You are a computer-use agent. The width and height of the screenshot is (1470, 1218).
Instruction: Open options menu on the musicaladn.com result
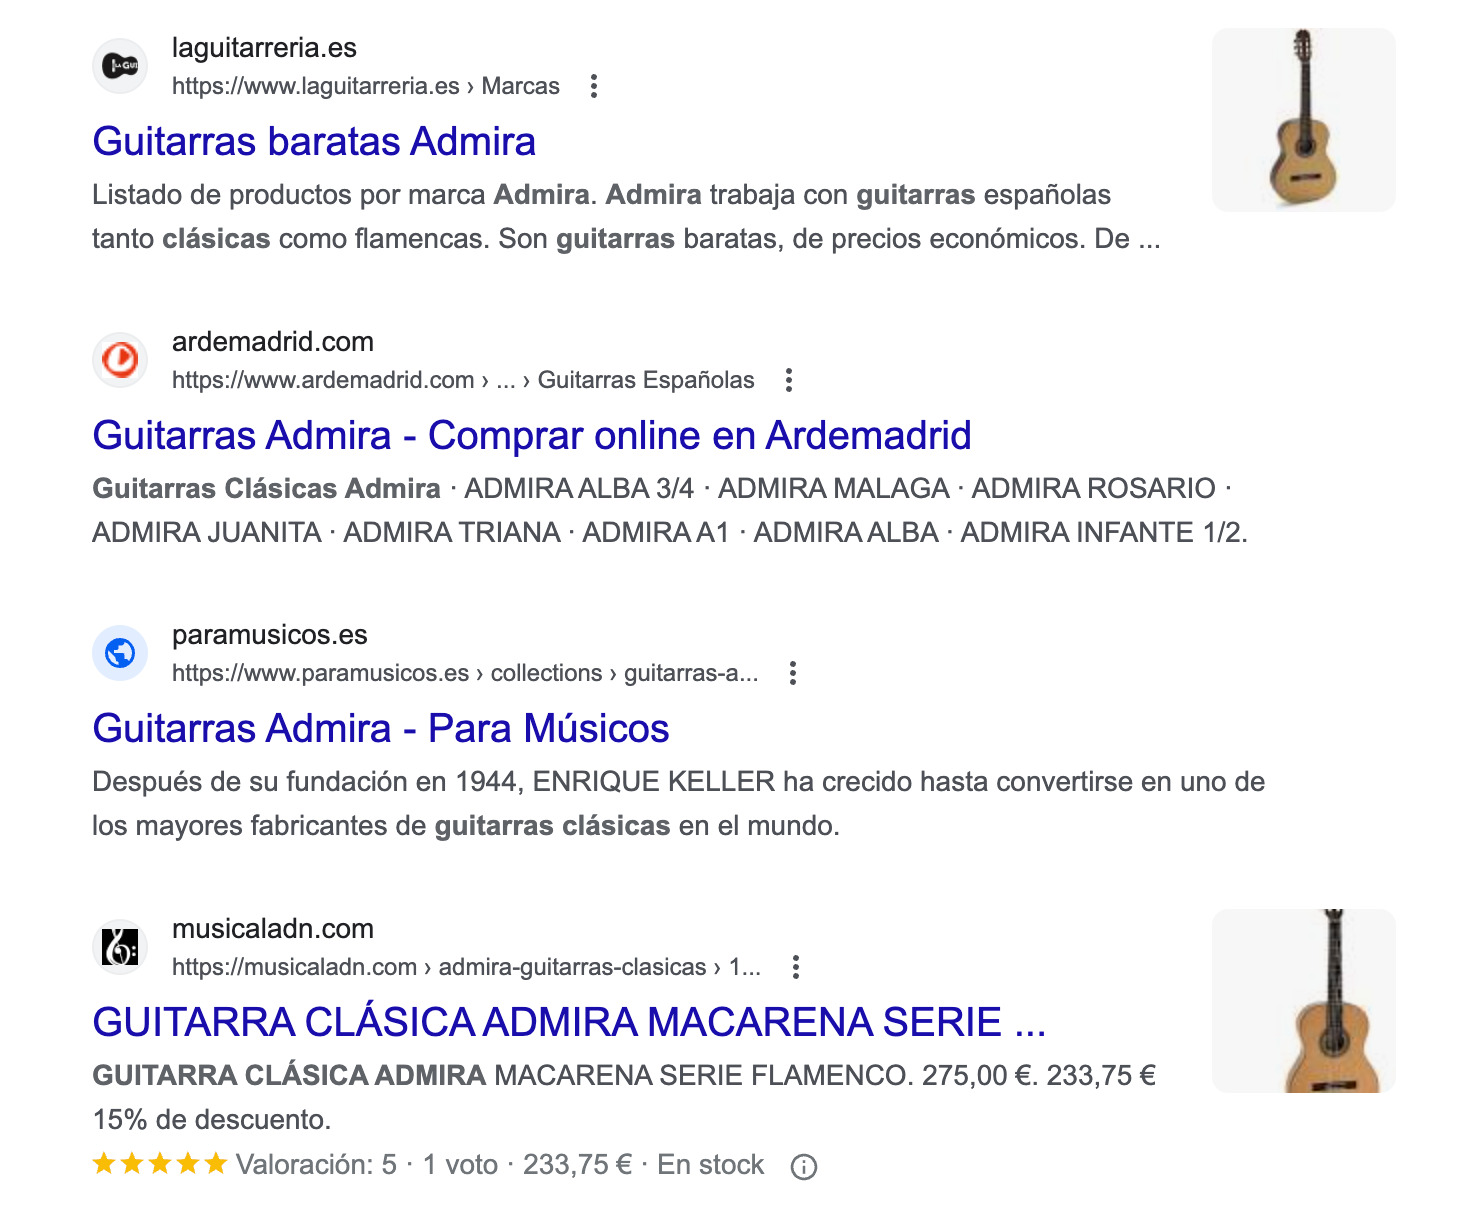[x=796, y=967]
